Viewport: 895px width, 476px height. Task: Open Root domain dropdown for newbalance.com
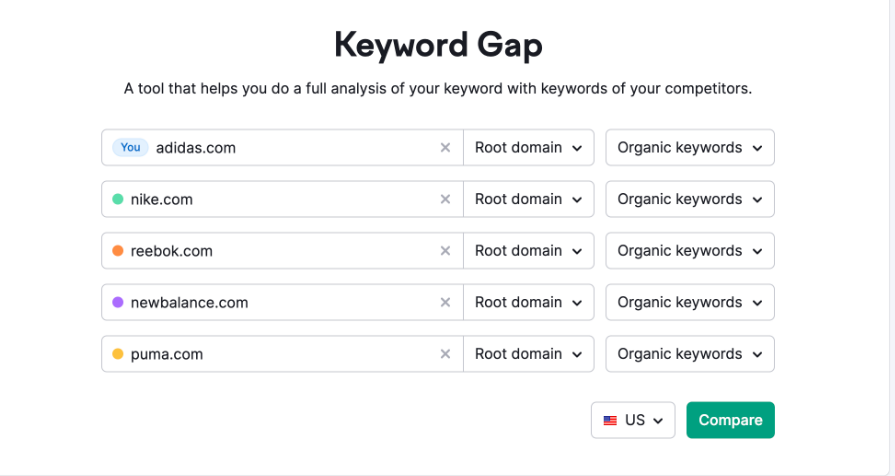[x=529, y=302]
